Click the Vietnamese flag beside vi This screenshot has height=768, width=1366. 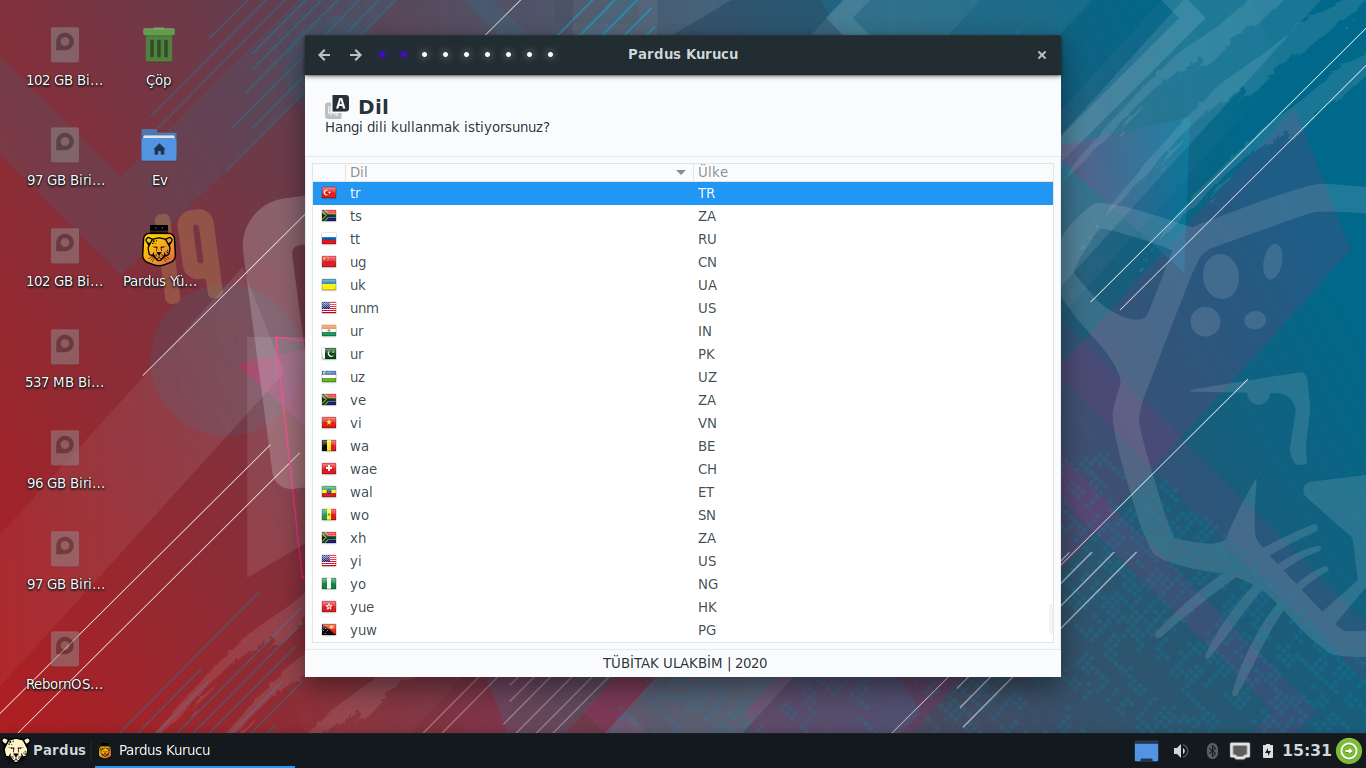(329, 423)
